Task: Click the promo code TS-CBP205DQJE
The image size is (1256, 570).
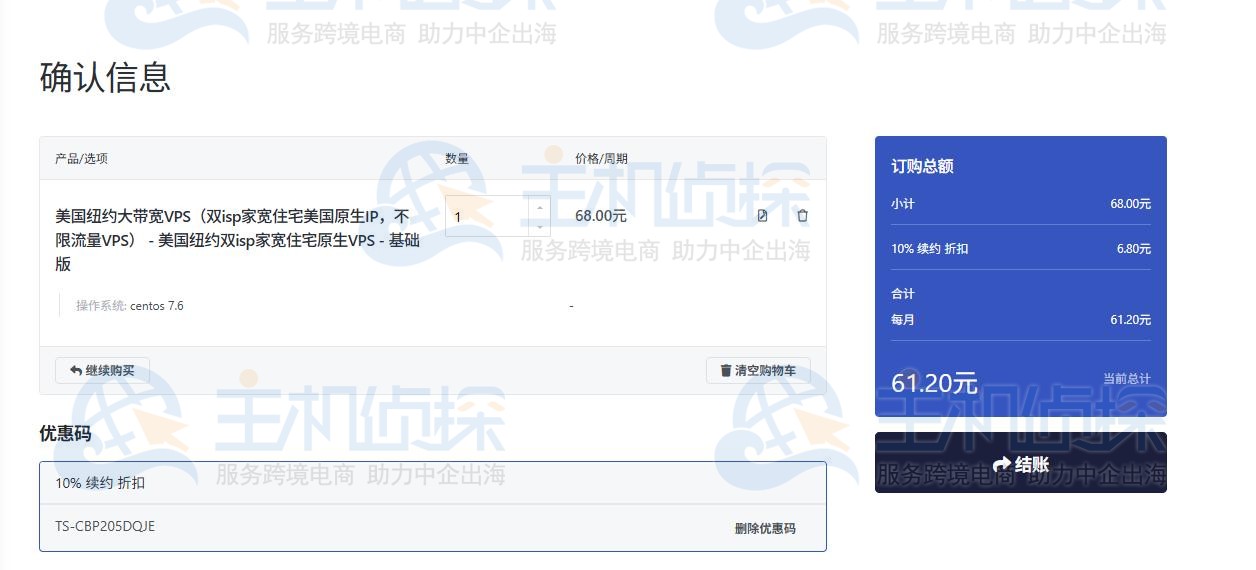Action: coord(105,526)
